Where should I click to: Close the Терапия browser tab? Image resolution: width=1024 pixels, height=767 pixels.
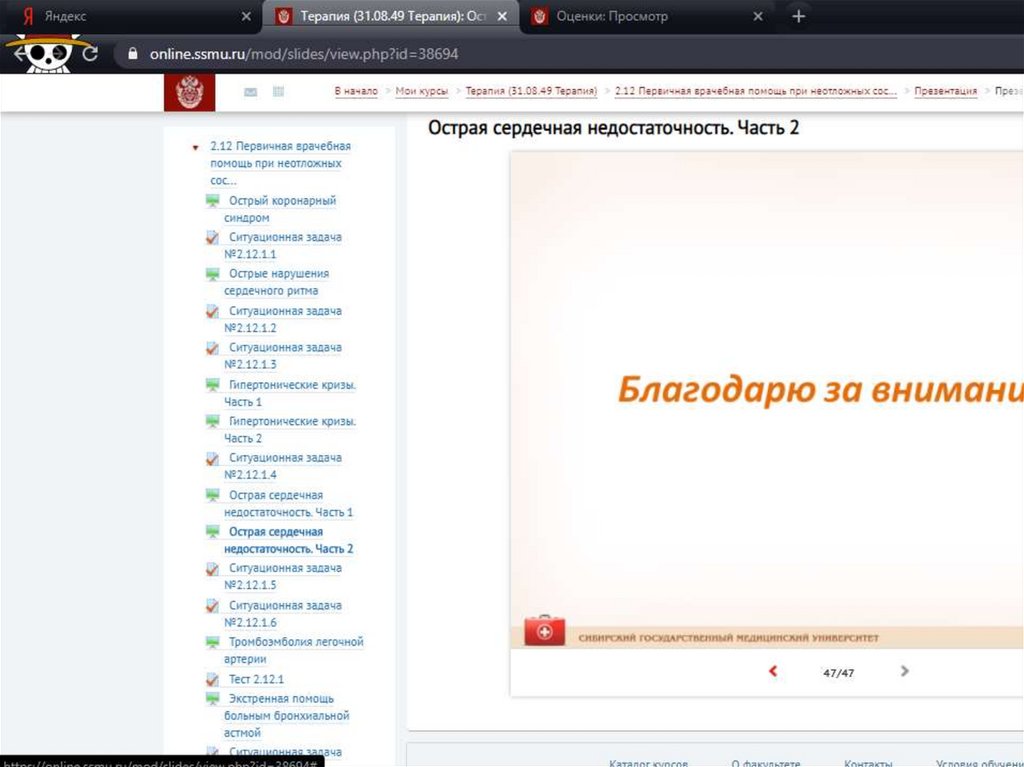(x=502, y=17)
